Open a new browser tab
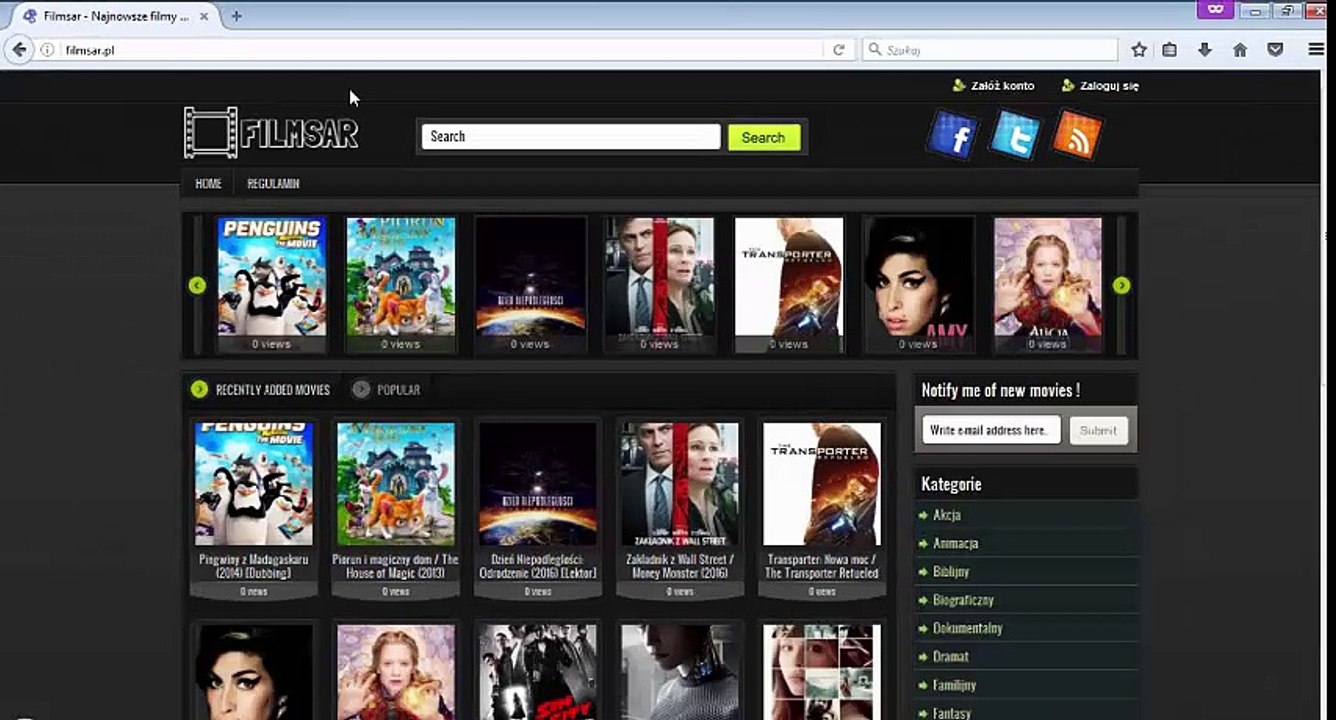Screen dimensions: 1336x720 pos(237,16)
